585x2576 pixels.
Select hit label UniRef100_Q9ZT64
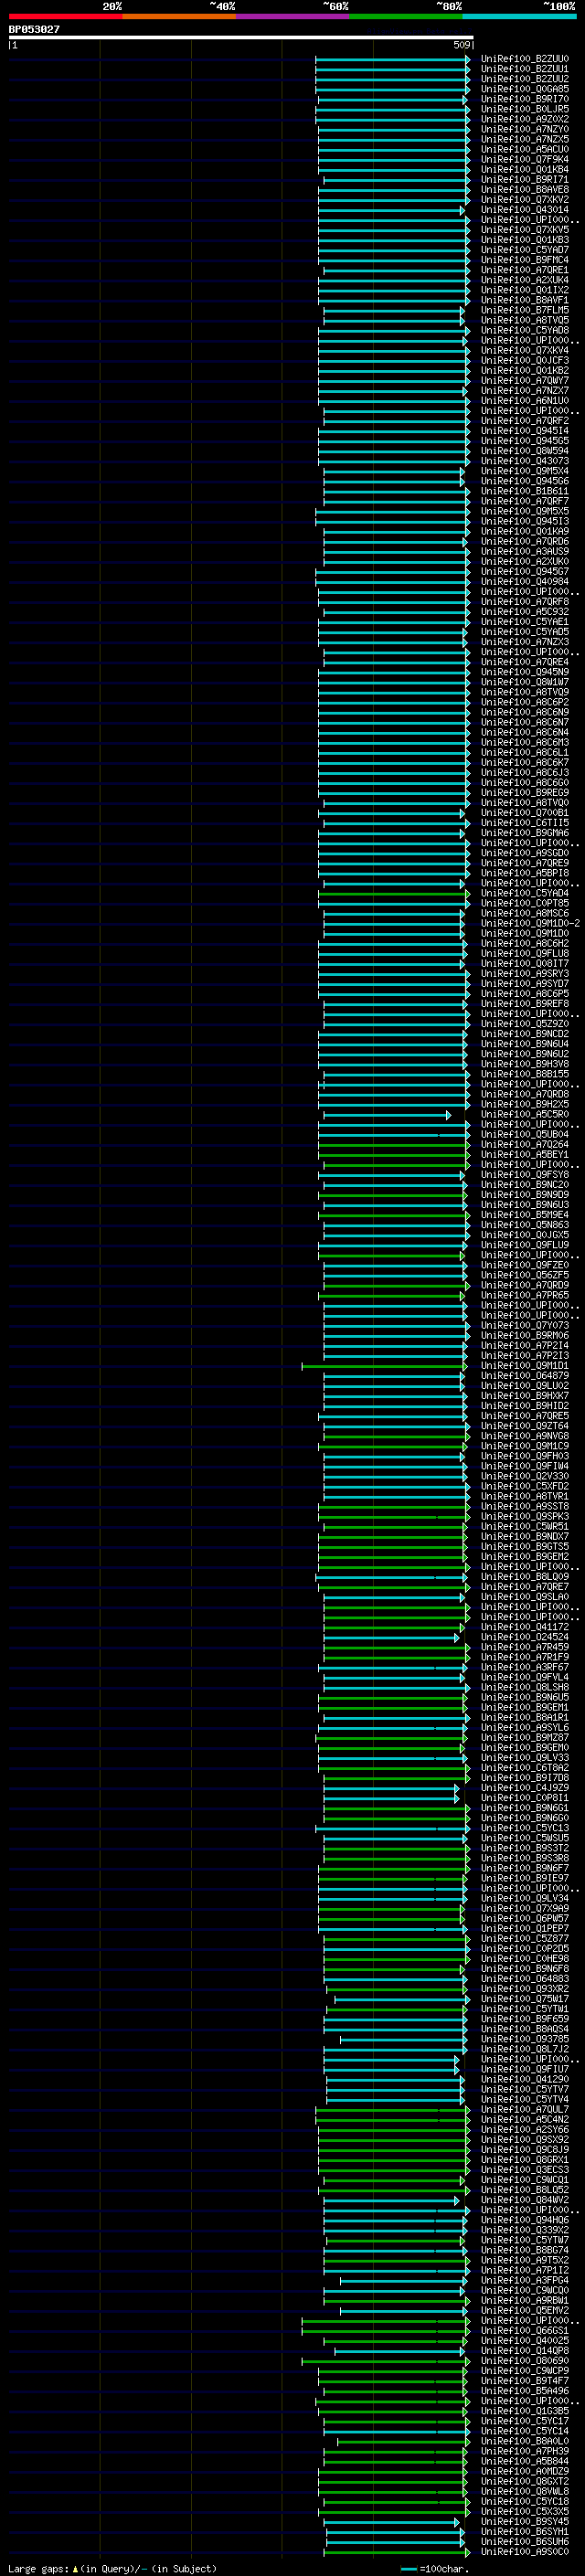pyautogui.click(x=525, y=1426)
